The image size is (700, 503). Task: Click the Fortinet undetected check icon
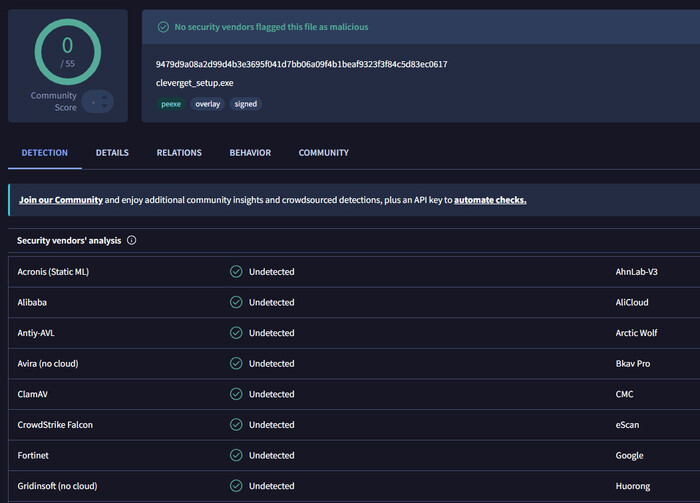(x=236, y=455)
